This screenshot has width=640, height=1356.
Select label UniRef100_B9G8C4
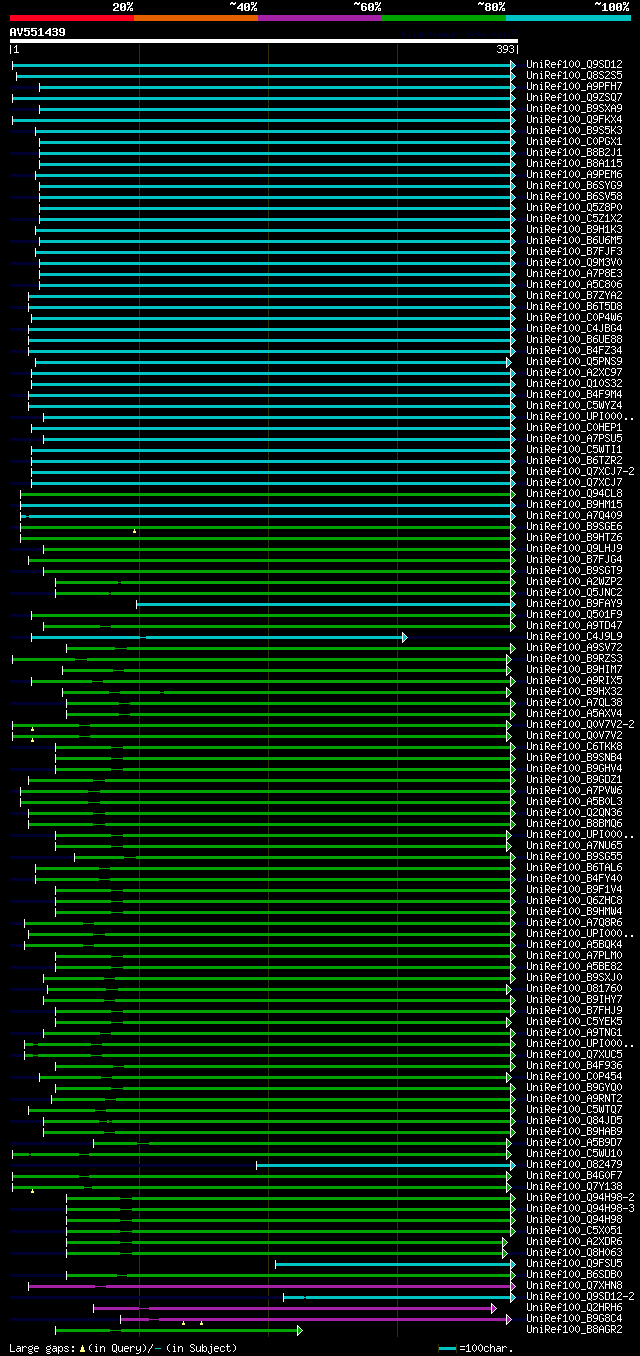574,1319
